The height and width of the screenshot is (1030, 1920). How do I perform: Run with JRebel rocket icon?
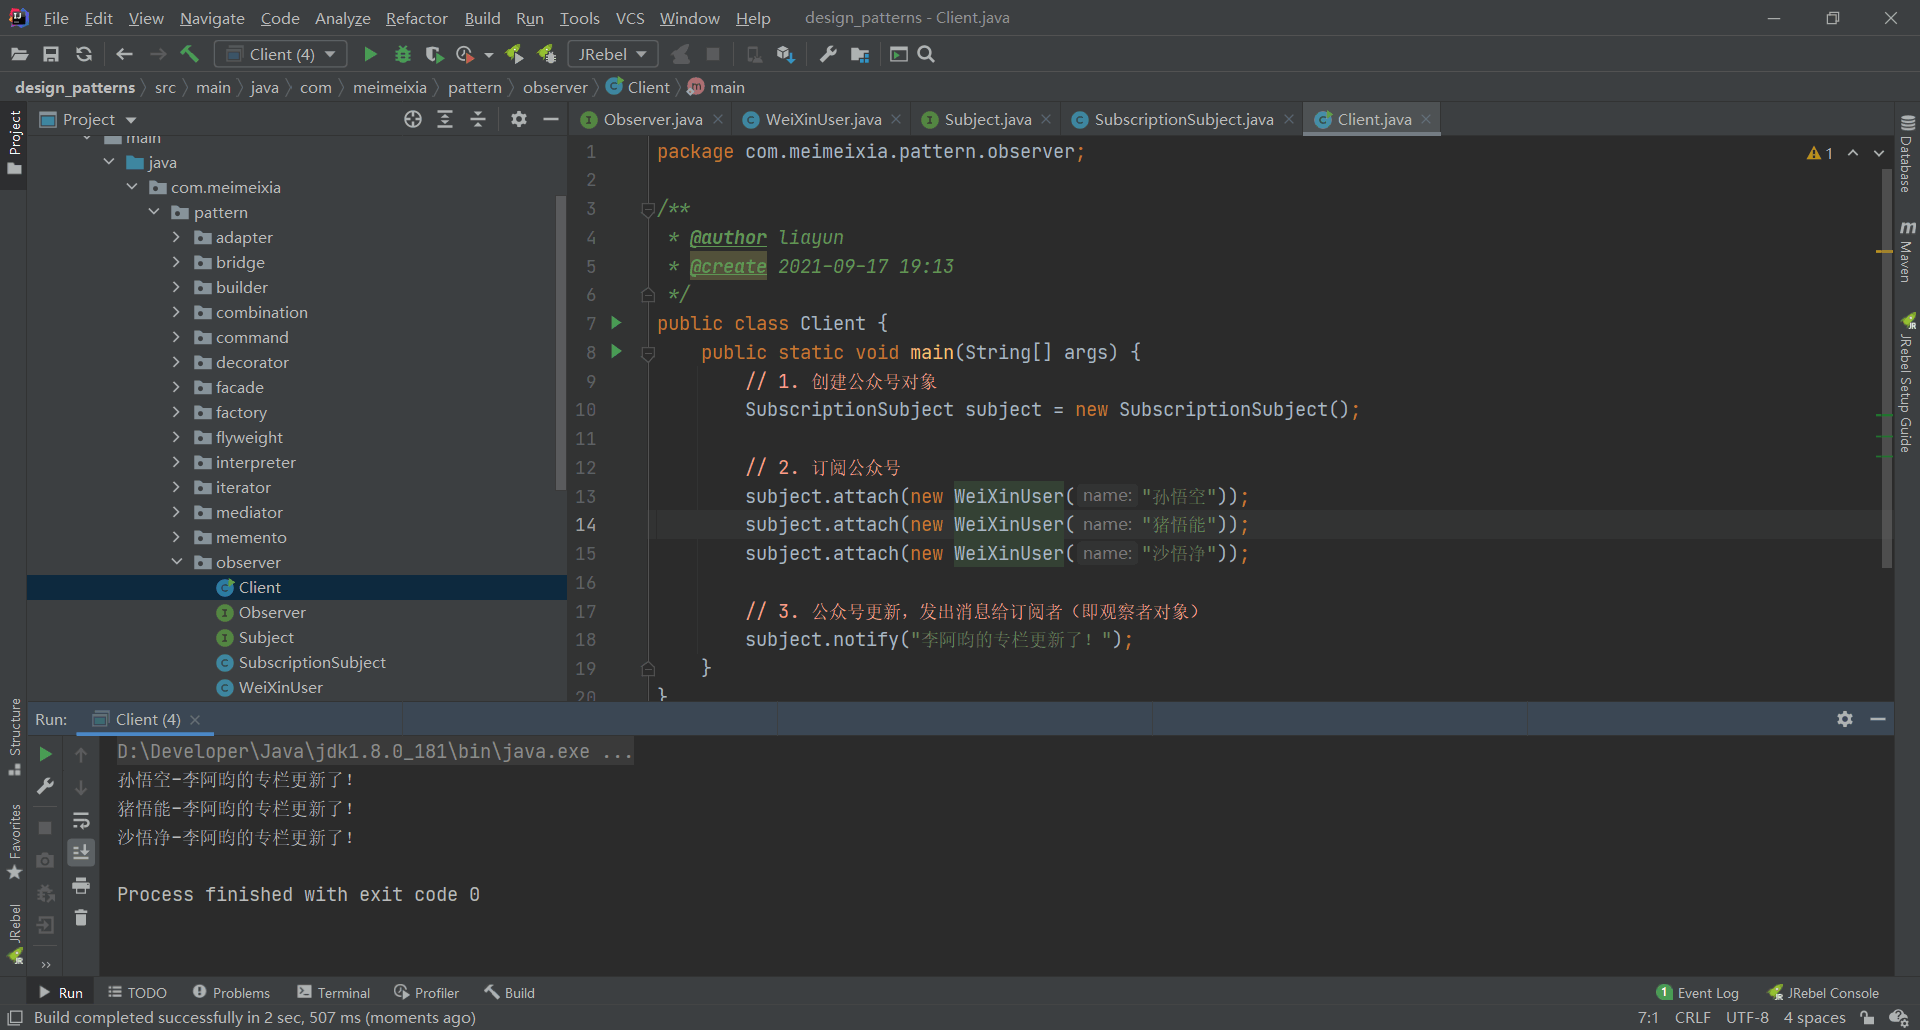514,54
